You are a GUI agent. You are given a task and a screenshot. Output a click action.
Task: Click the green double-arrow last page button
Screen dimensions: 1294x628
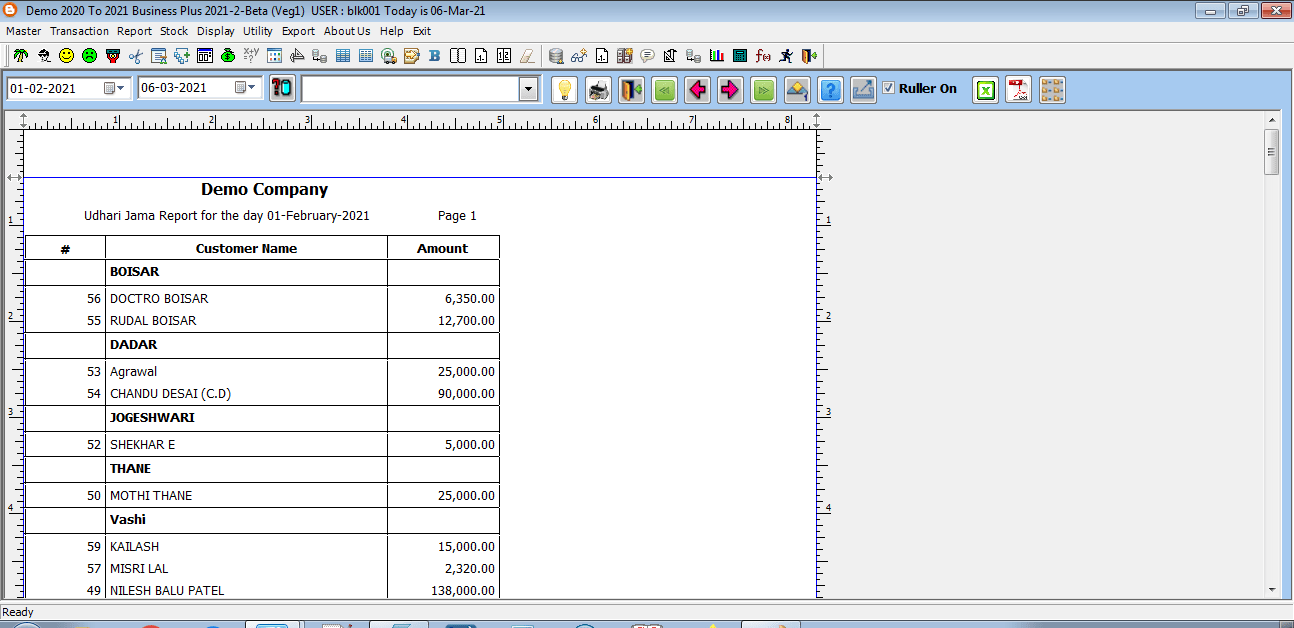763,90
